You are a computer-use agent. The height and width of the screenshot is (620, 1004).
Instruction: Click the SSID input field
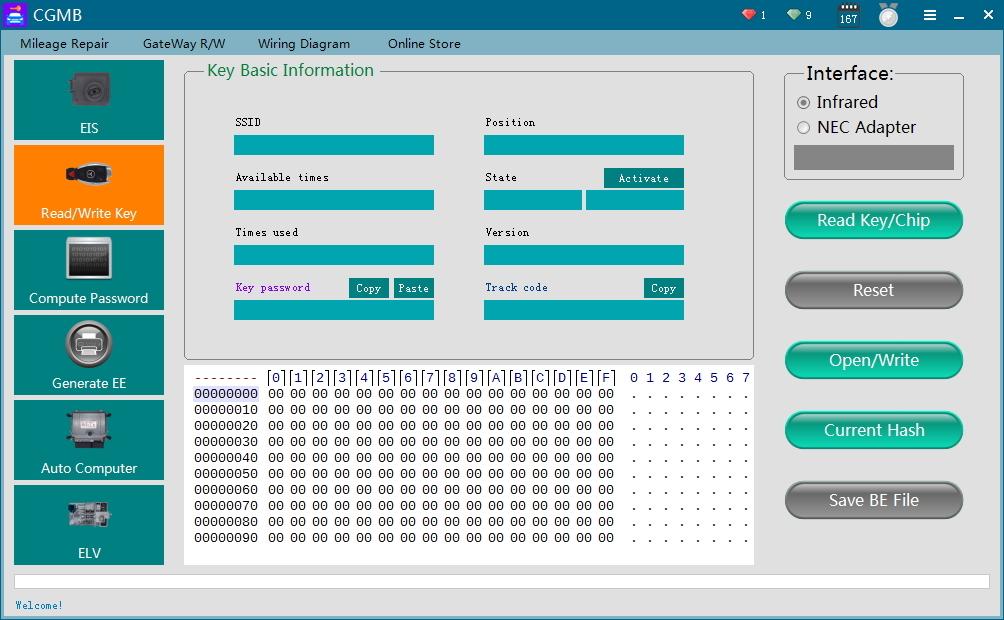(333, 144)
